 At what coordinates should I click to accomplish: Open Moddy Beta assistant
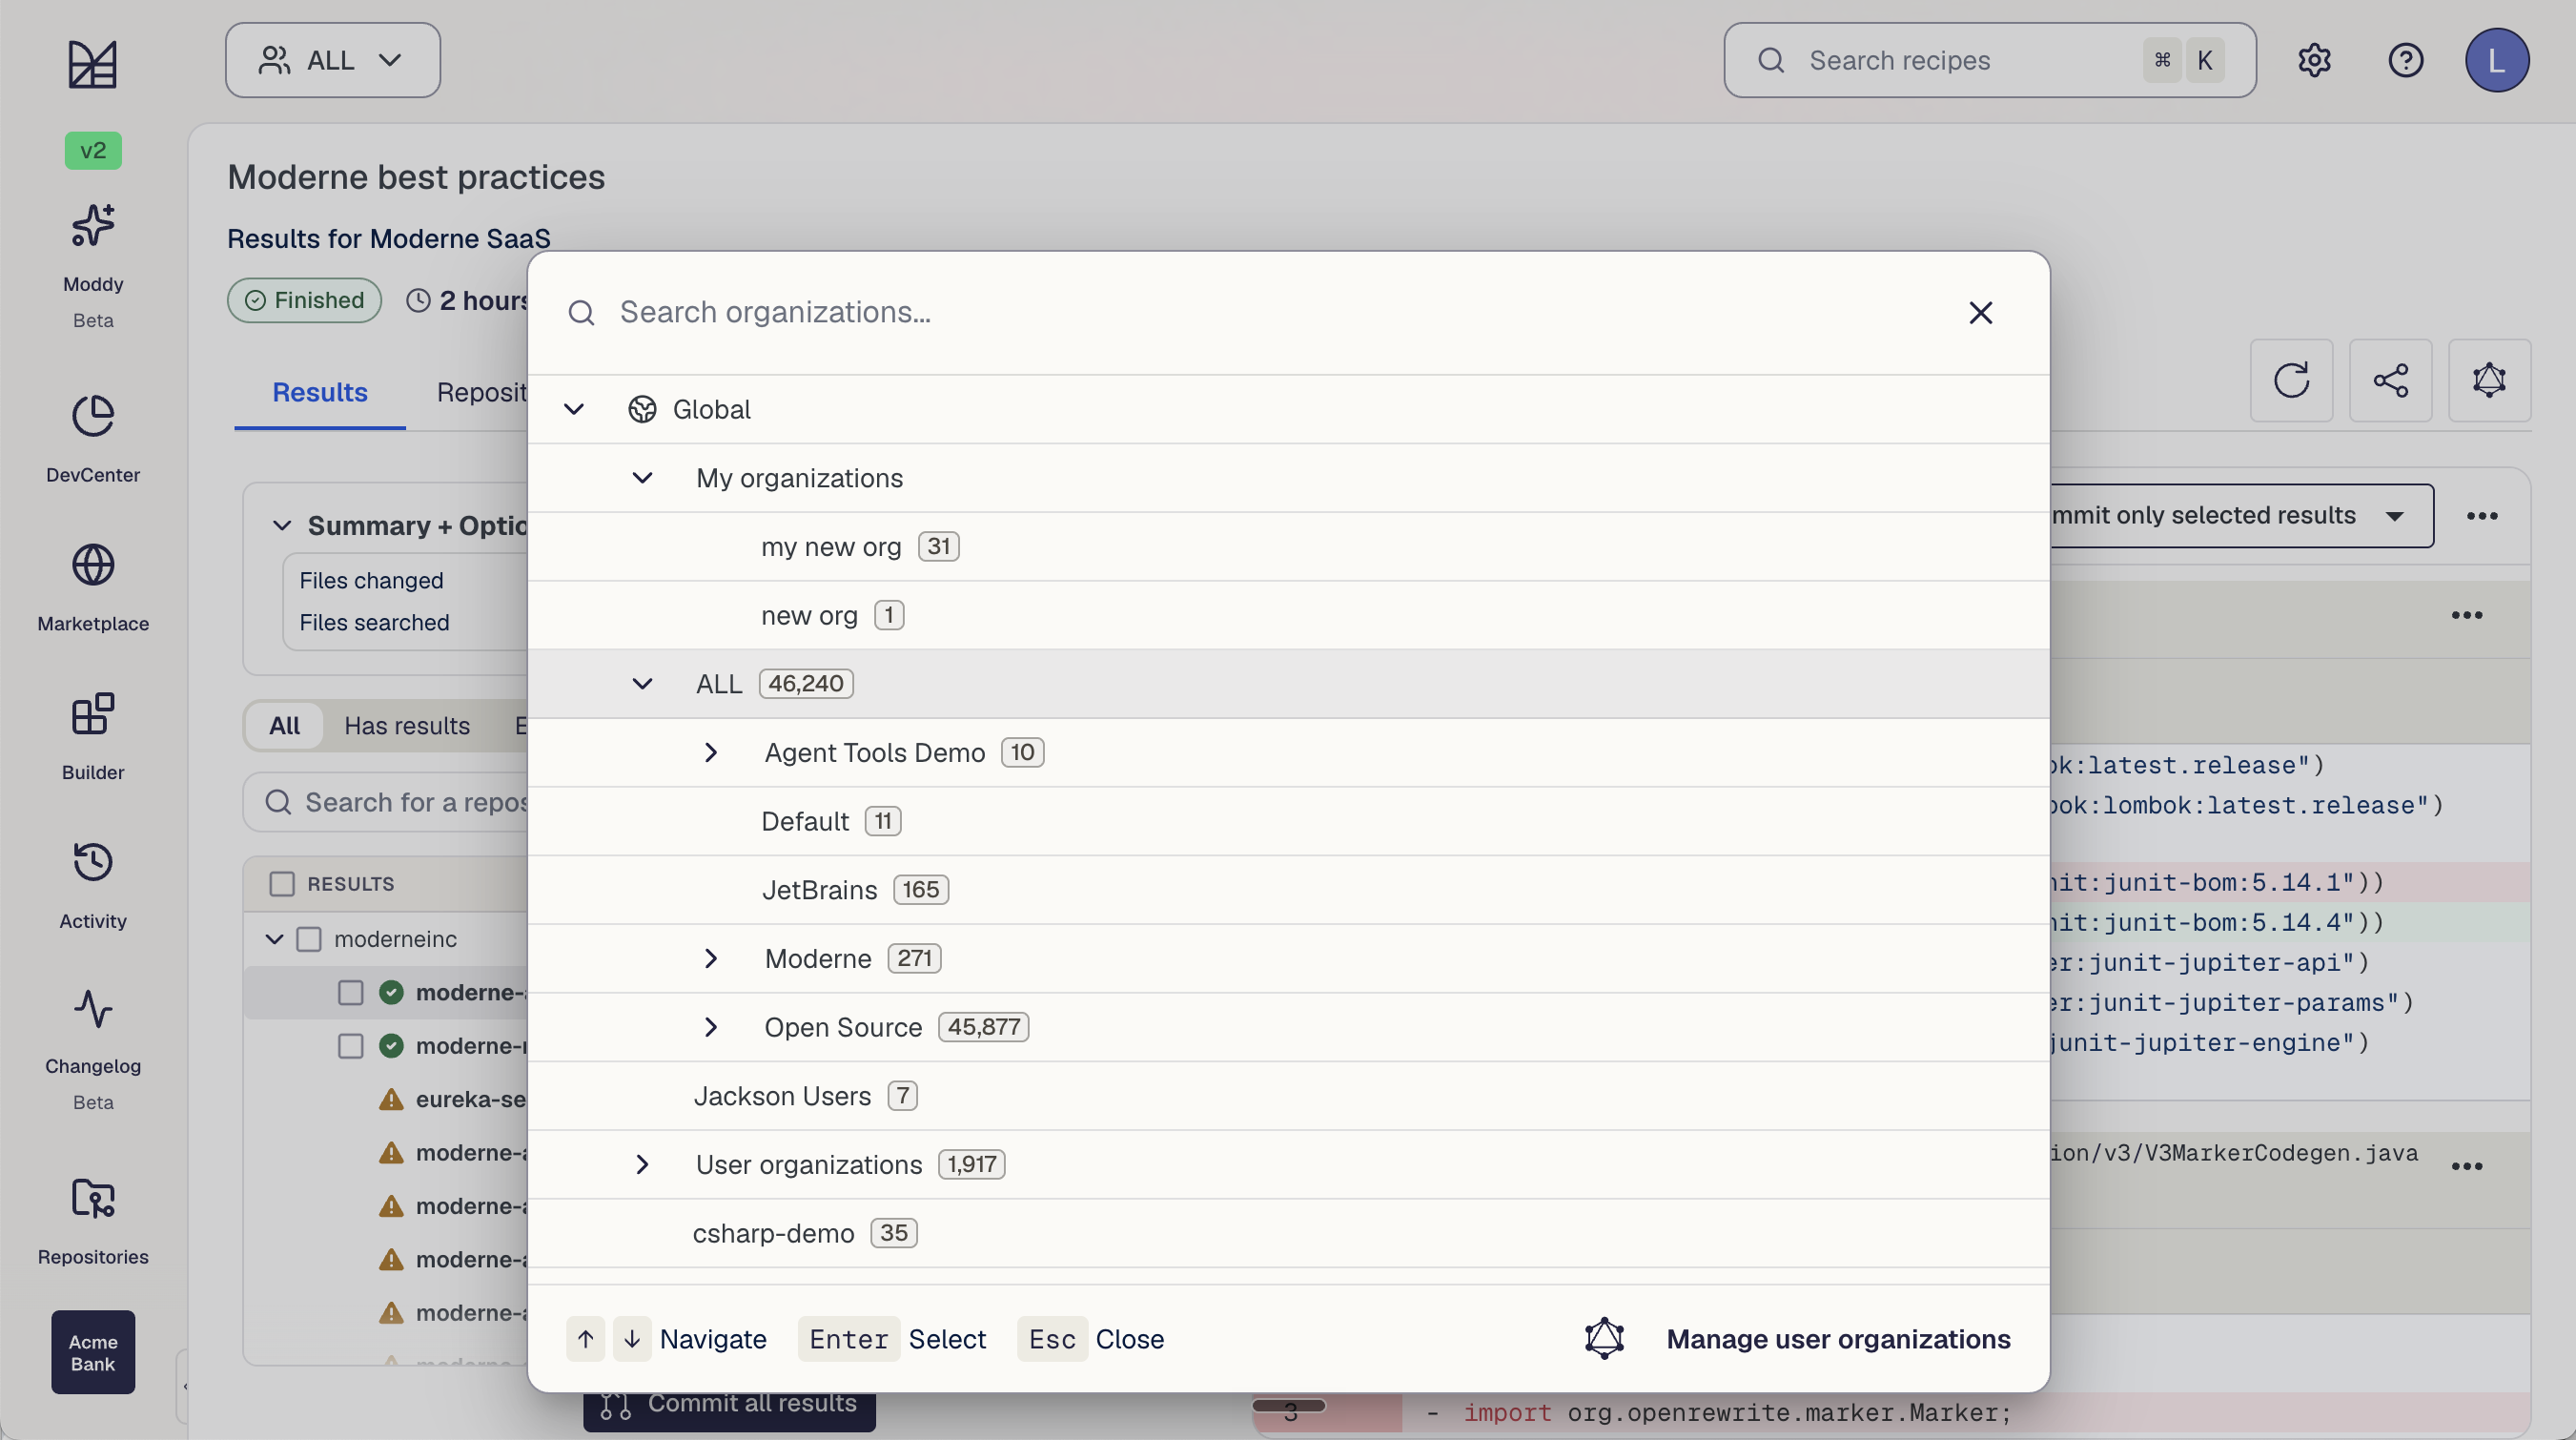coord(93,266)
